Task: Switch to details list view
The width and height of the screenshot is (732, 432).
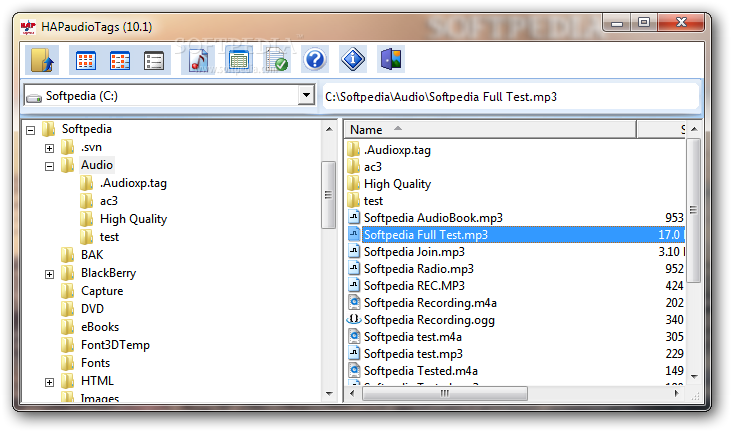Action: point(154,61)
